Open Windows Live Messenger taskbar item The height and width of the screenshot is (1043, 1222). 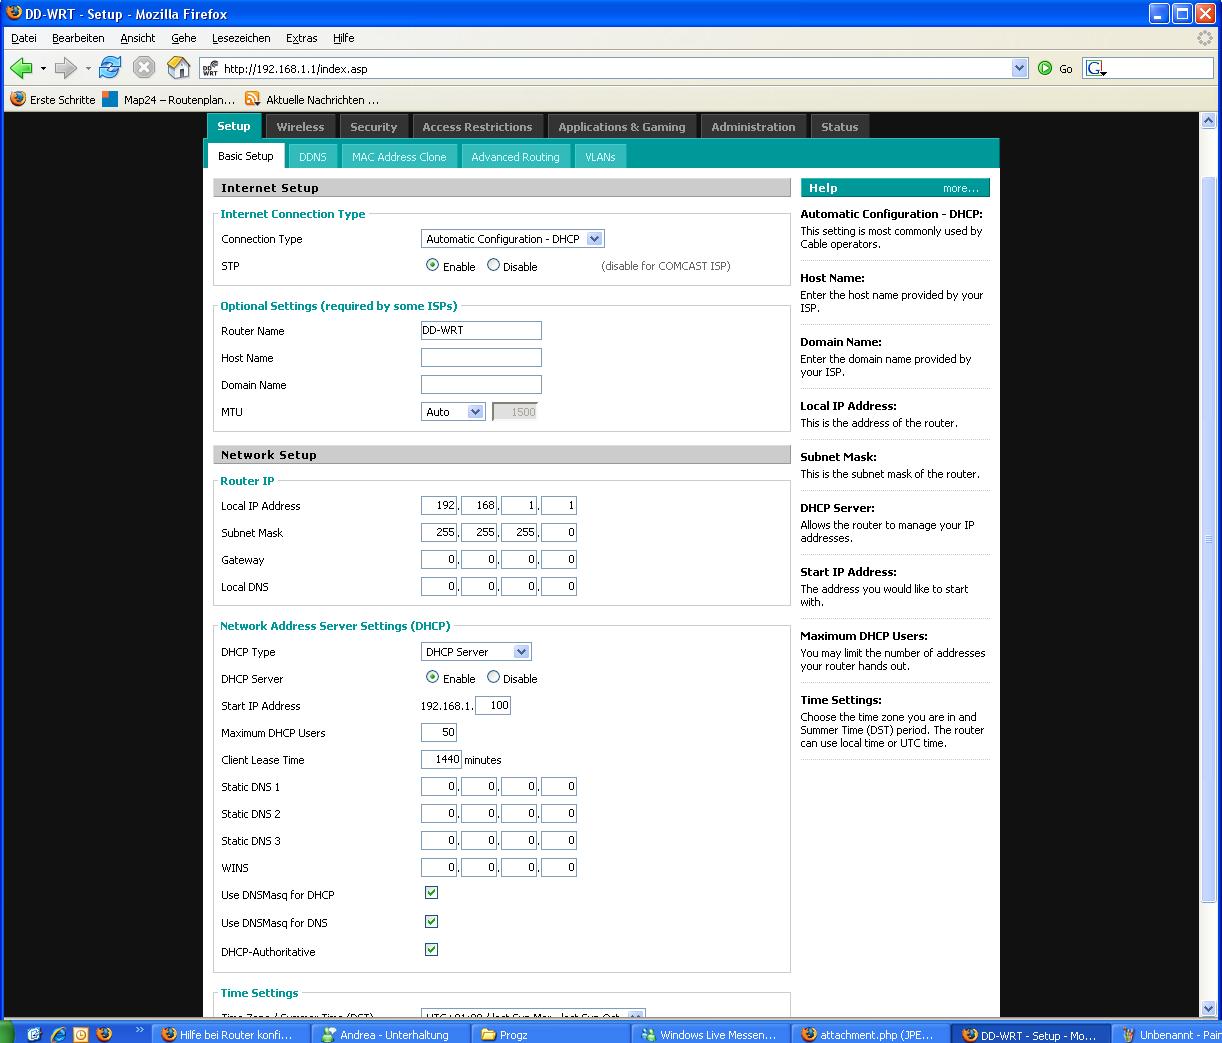709,1034
